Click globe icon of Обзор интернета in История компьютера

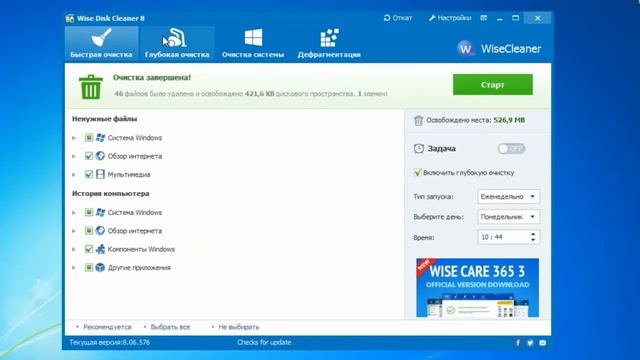(x=100, y=231)
